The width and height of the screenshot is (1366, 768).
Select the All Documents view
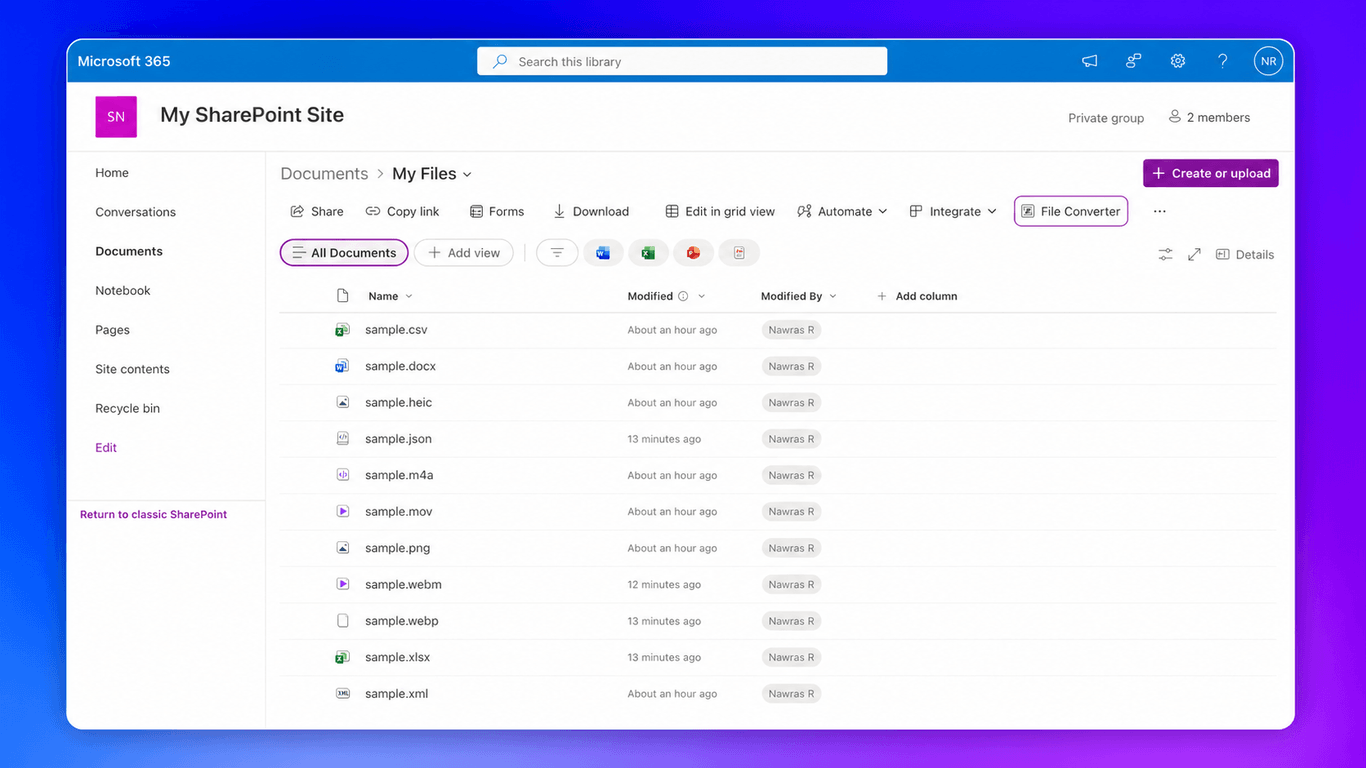coord(344,253)
